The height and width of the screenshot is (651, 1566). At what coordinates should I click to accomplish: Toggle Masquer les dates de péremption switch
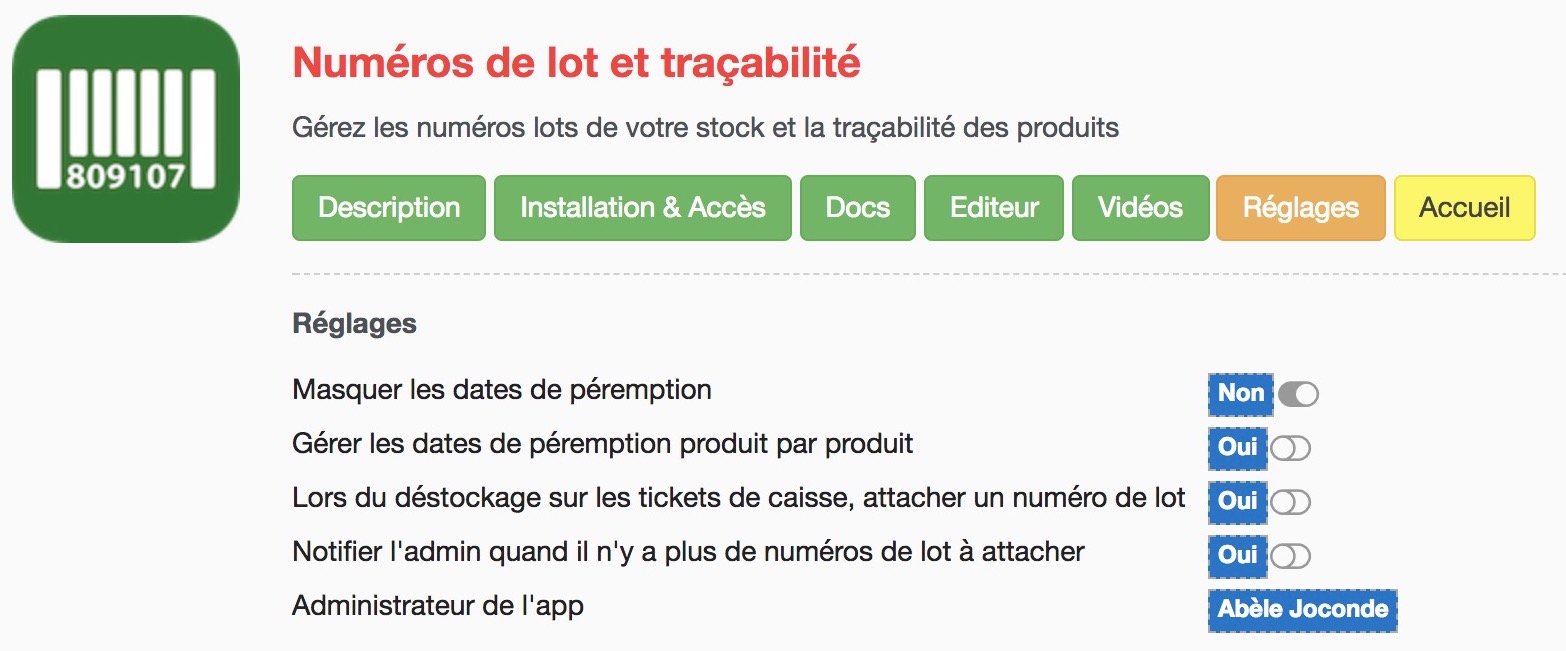(1298, 394)
